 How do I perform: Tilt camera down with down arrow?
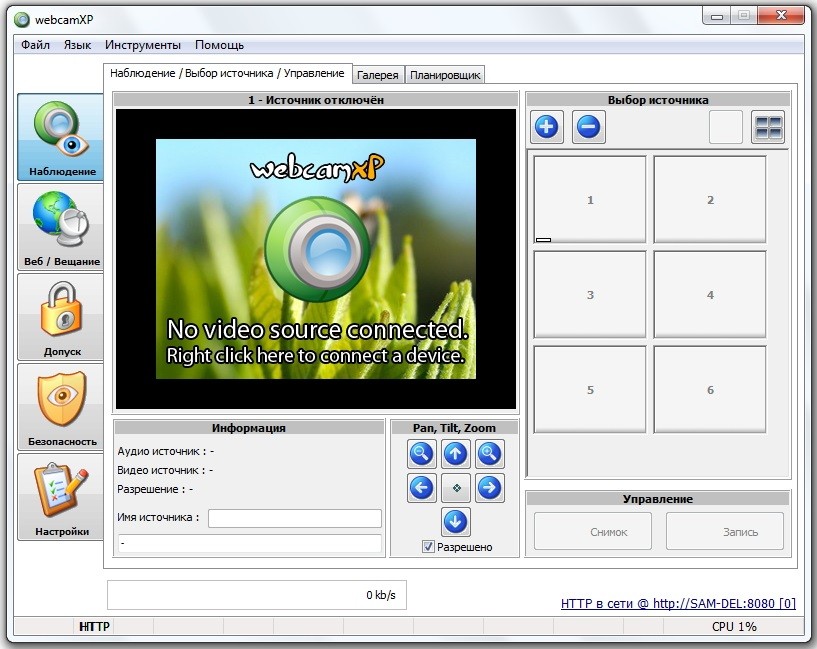[x=456, y=521]
